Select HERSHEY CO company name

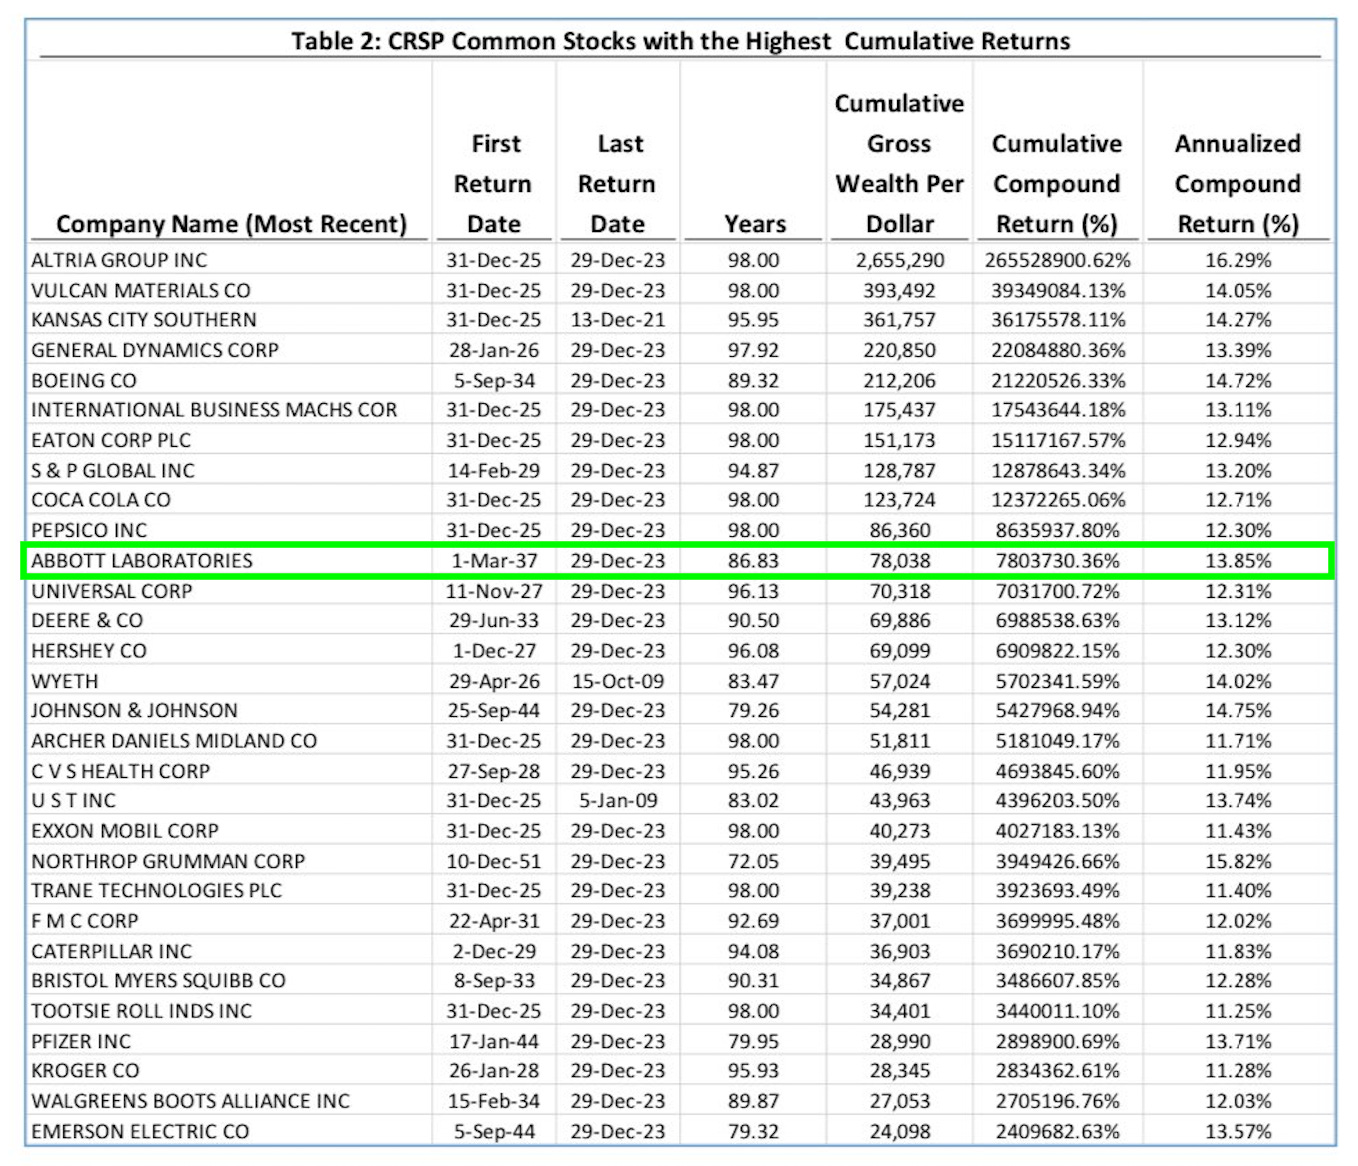click(89, 651)
